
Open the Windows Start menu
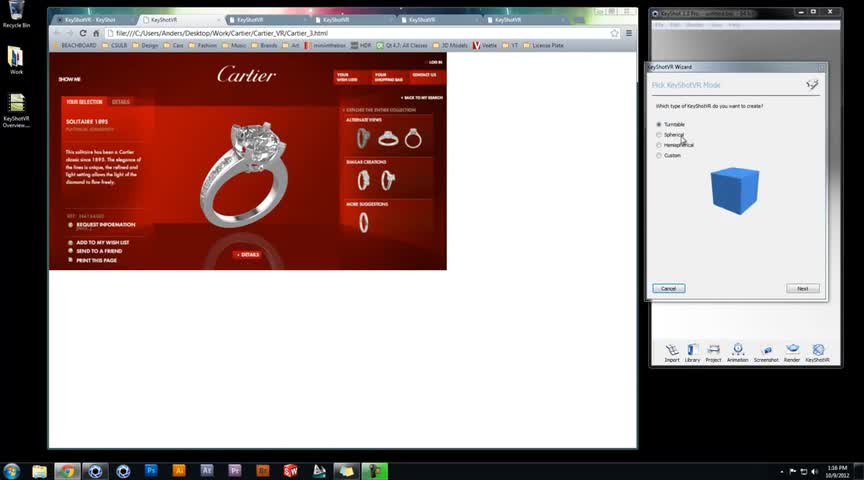coord(12,471)
